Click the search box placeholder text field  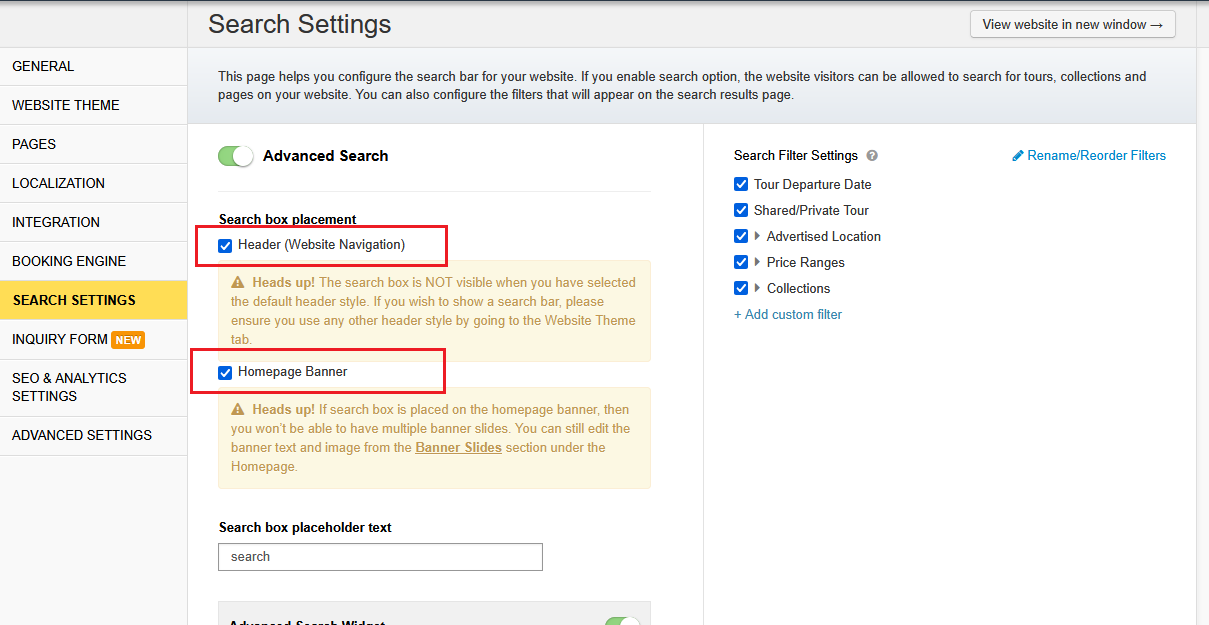[x=380, y=557]
